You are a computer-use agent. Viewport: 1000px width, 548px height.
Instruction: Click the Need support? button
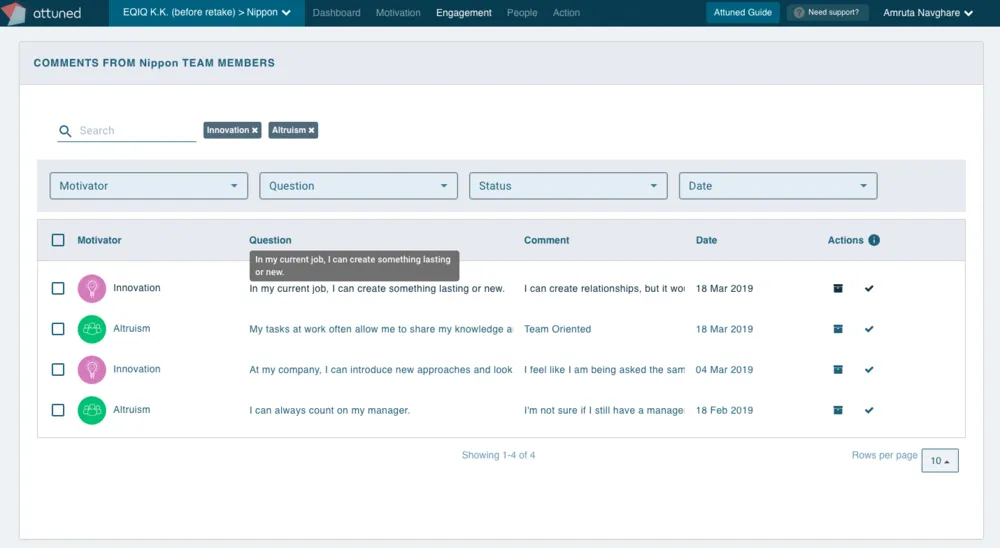(x=826, y=13)
